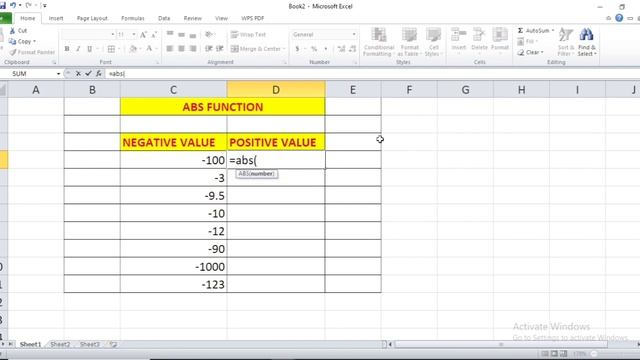
Task: Click the Insert new worksheet tab icon
Action: pyautogui.click(x=113, y=344)
